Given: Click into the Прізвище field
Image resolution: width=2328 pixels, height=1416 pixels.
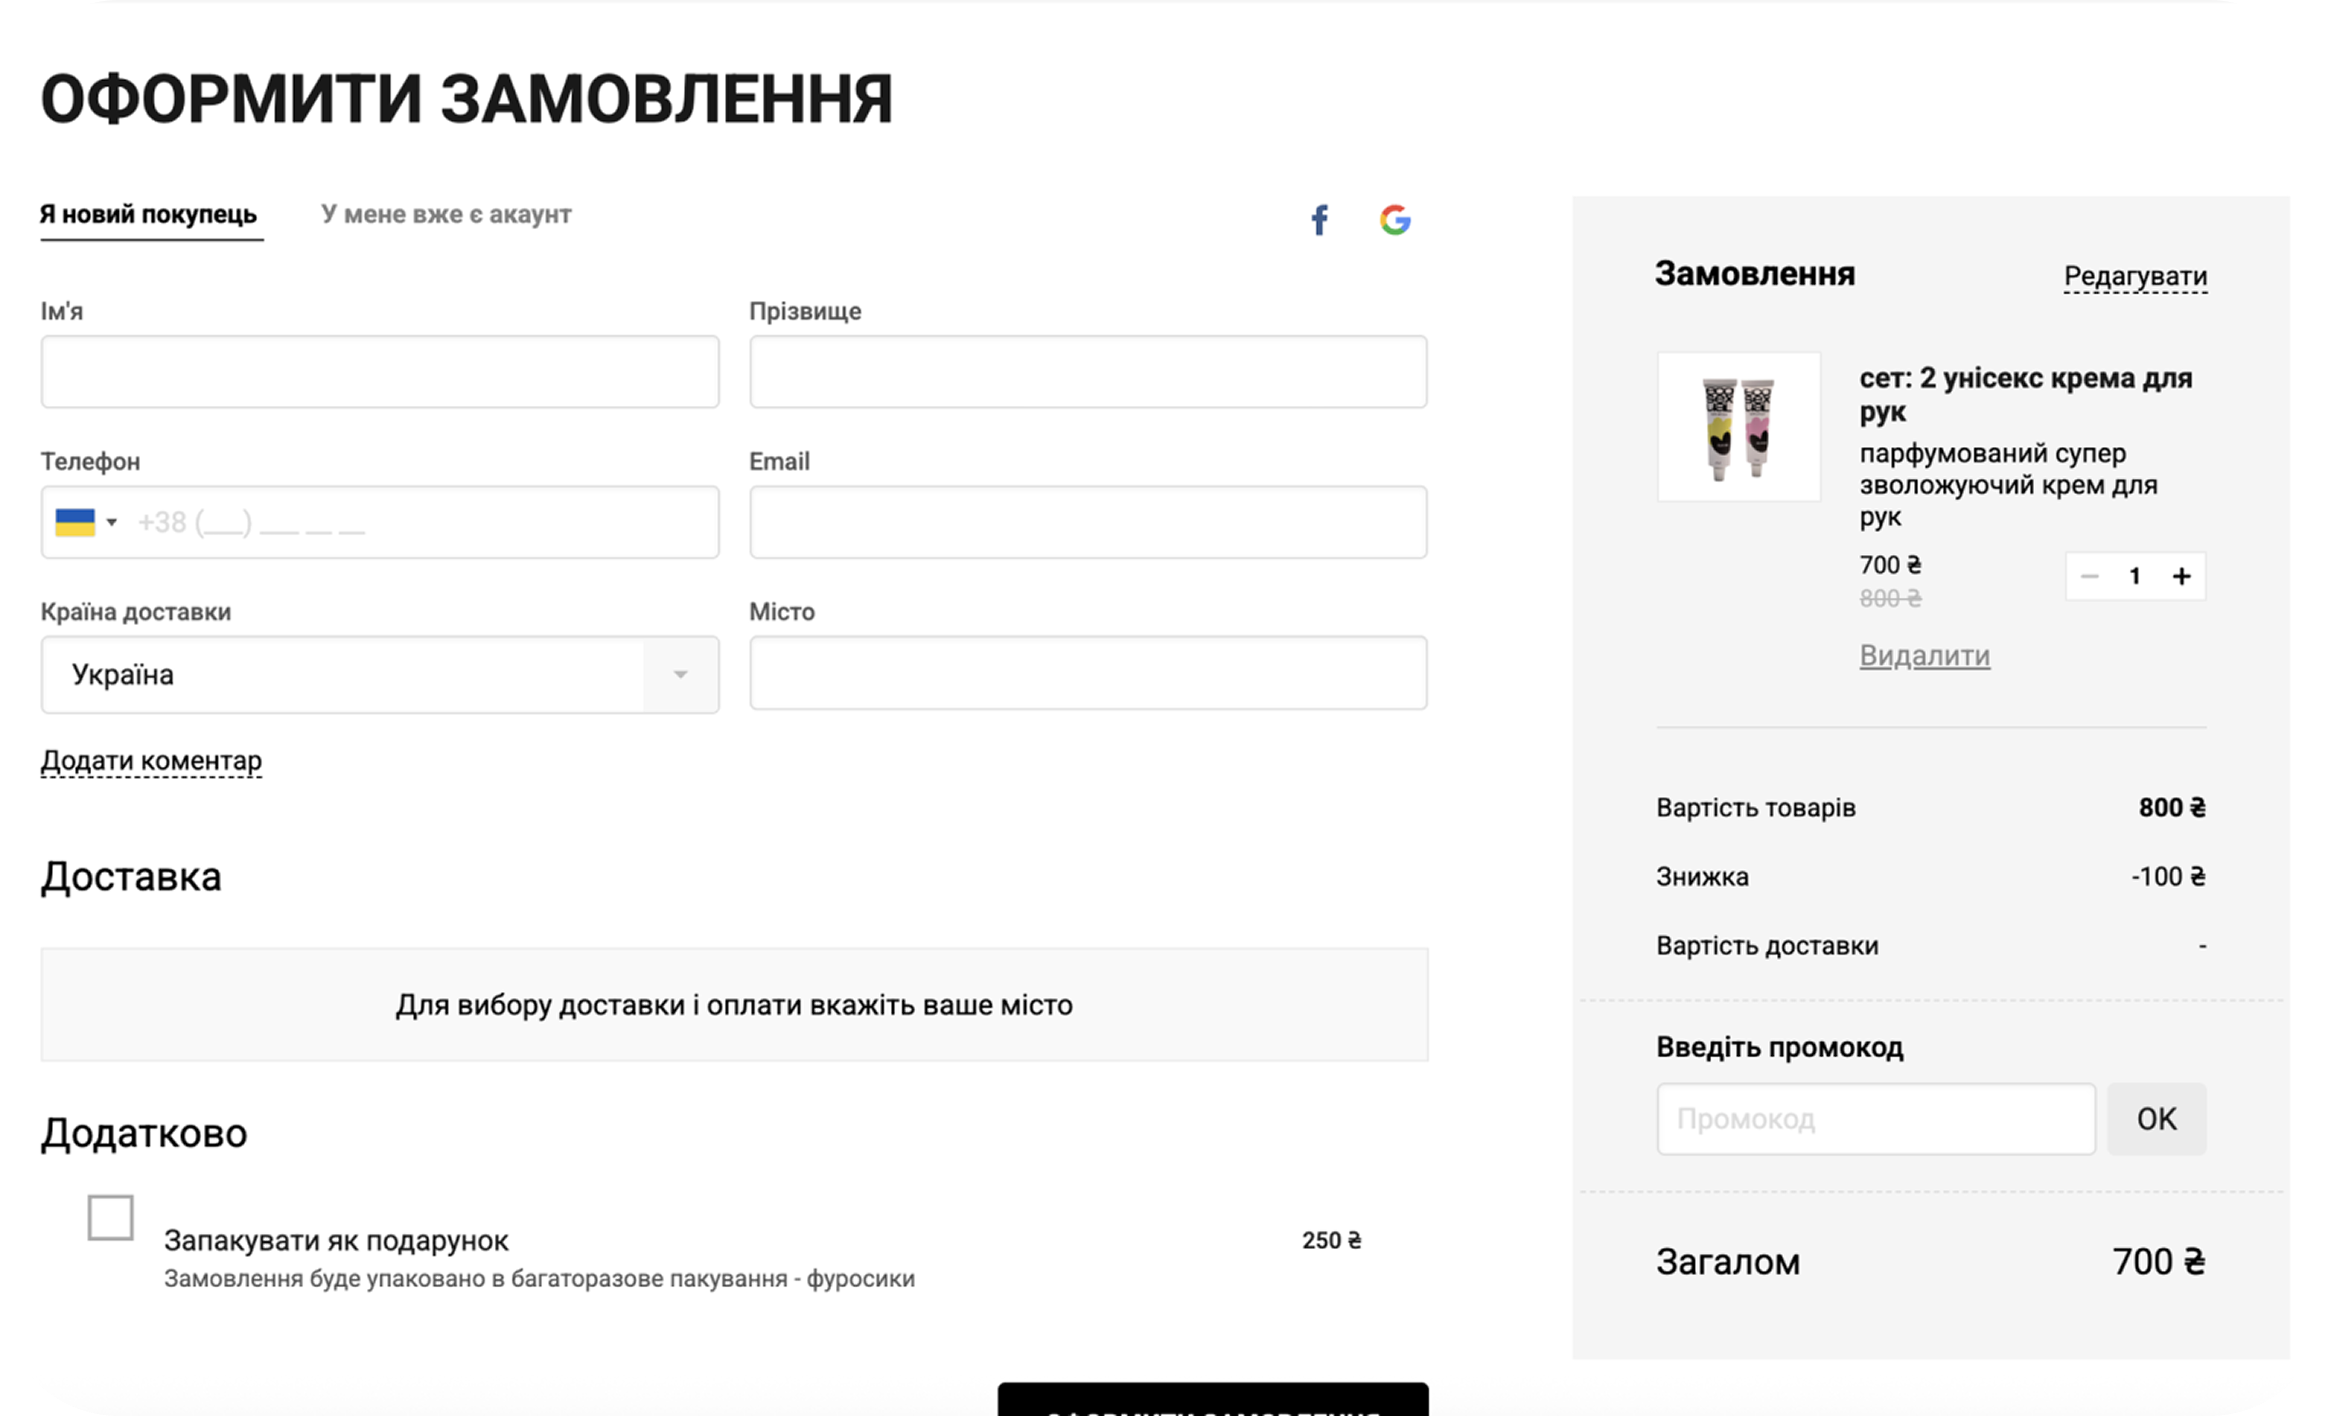Looking at the screenshot, I should pyautogui.click(x=1088, y=372).
